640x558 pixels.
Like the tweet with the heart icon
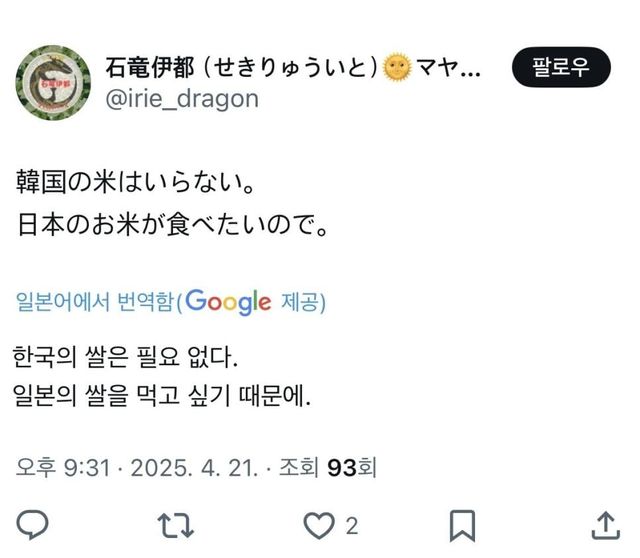tap(320, 525)
